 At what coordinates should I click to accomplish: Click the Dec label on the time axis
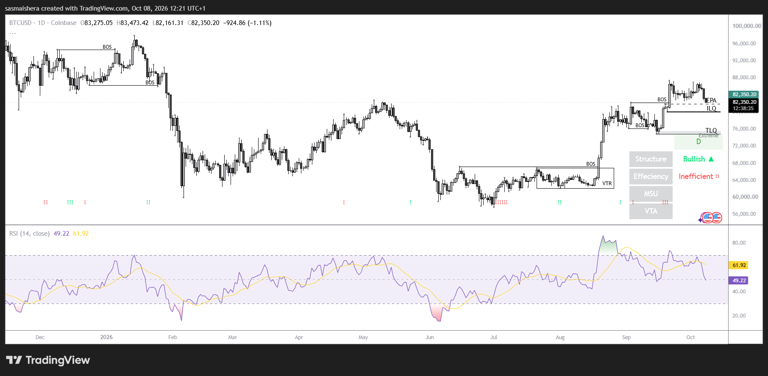click(x=40, y=337)
